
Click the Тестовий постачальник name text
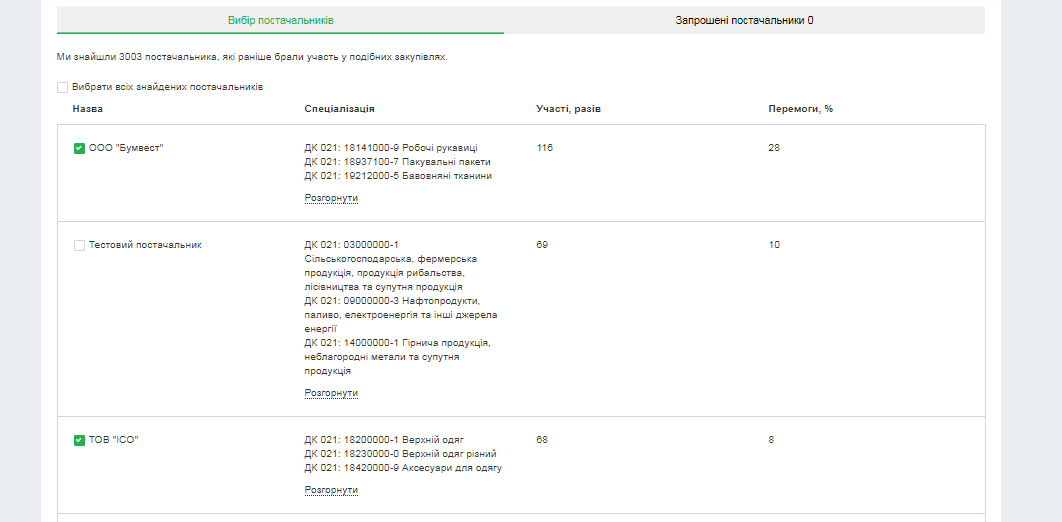pyautogui.click(x=145, y=245)
